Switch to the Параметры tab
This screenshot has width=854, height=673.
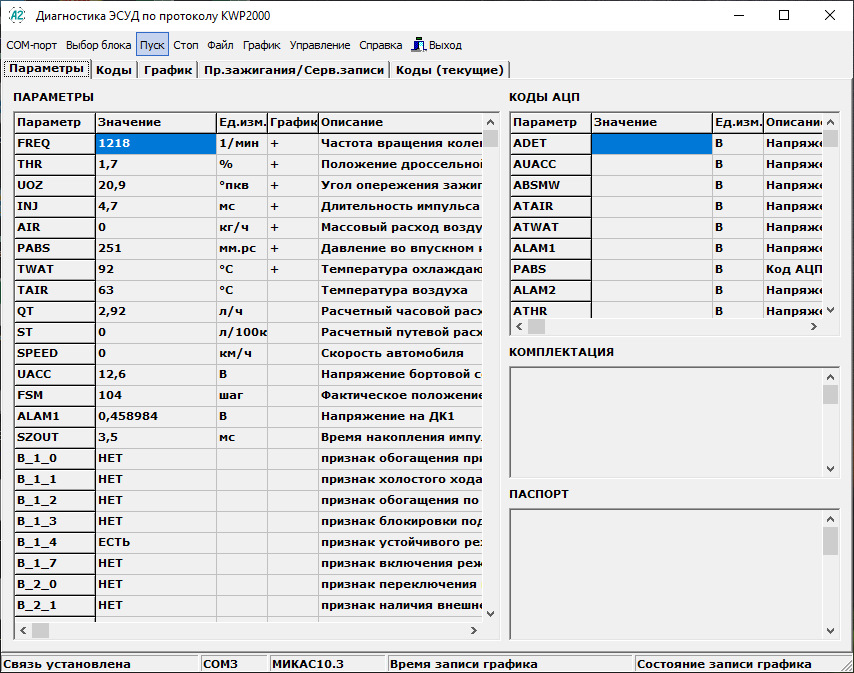click(46, 69)
